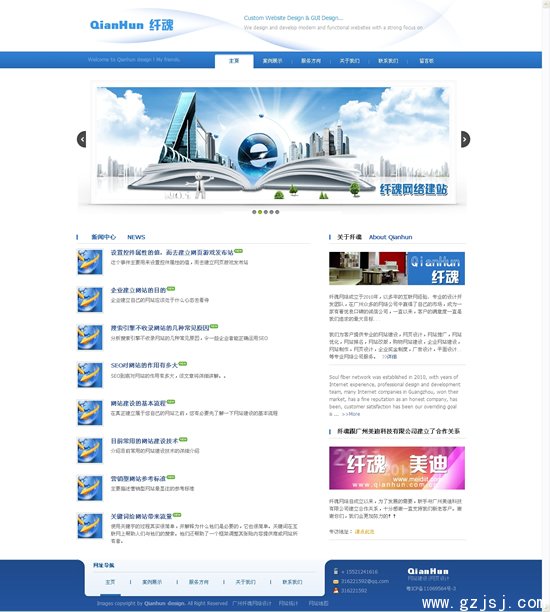Click the QQ contact icon in footer
Image resolution: width=550 pixels, height=612 pixels.
(336, 591)
